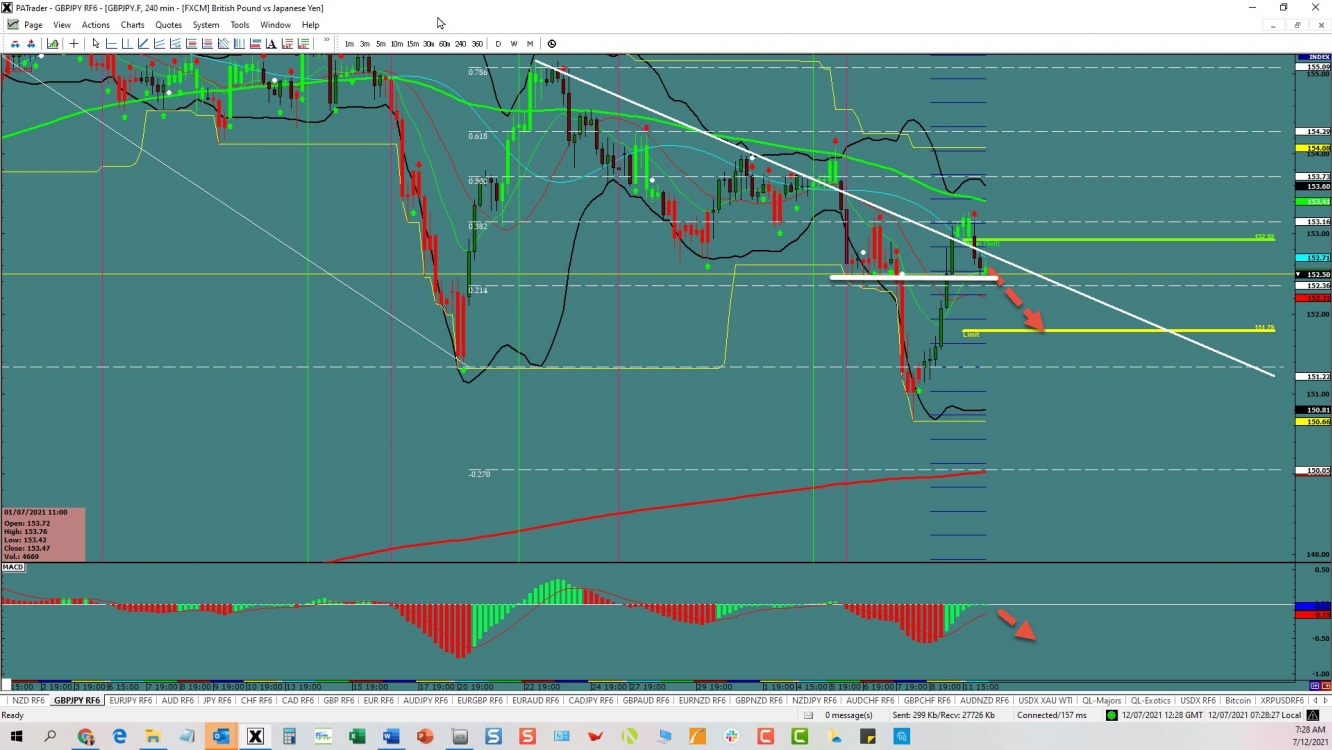Switch to the CHF RF6 tab
The image size is (1332, 750).
[256, 701]
